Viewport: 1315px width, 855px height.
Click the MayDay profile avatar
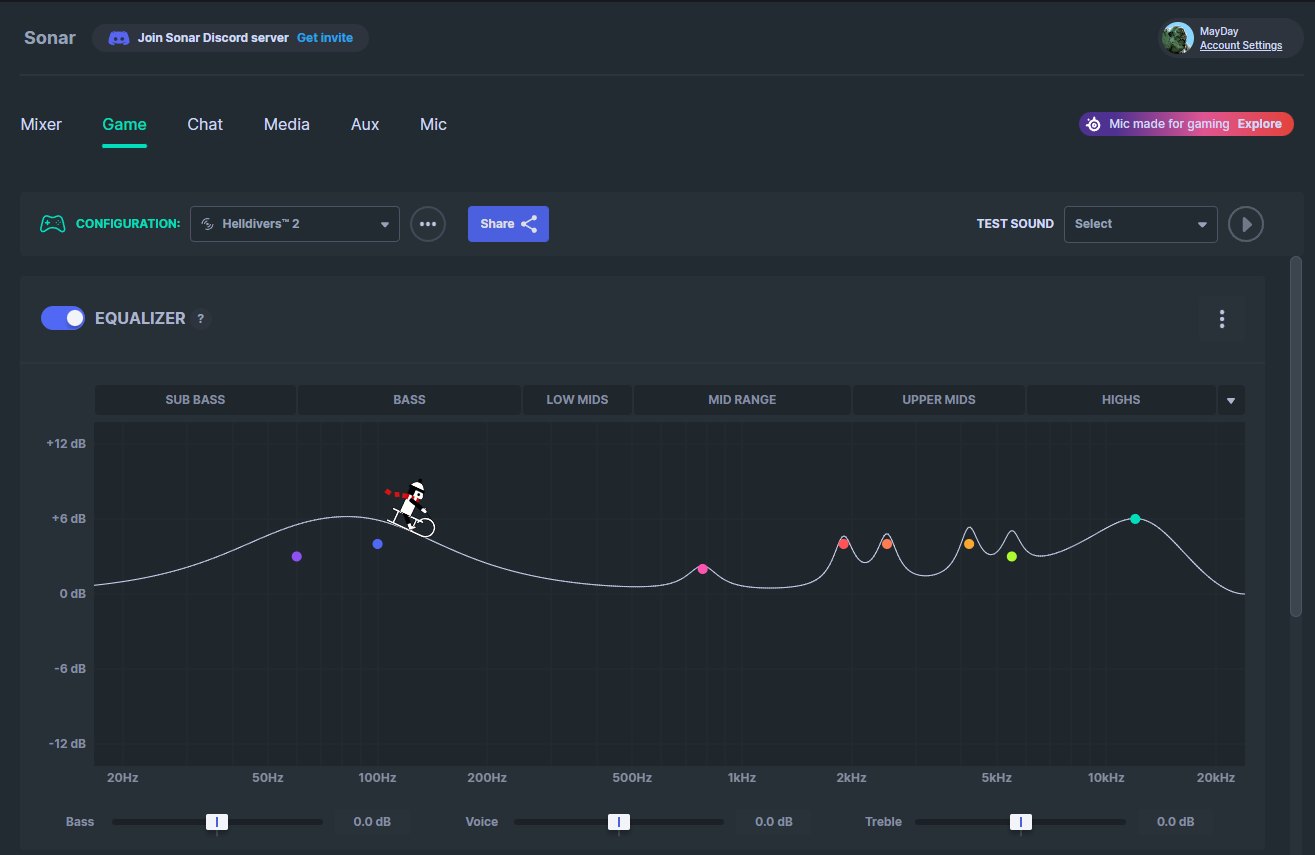1178,38
